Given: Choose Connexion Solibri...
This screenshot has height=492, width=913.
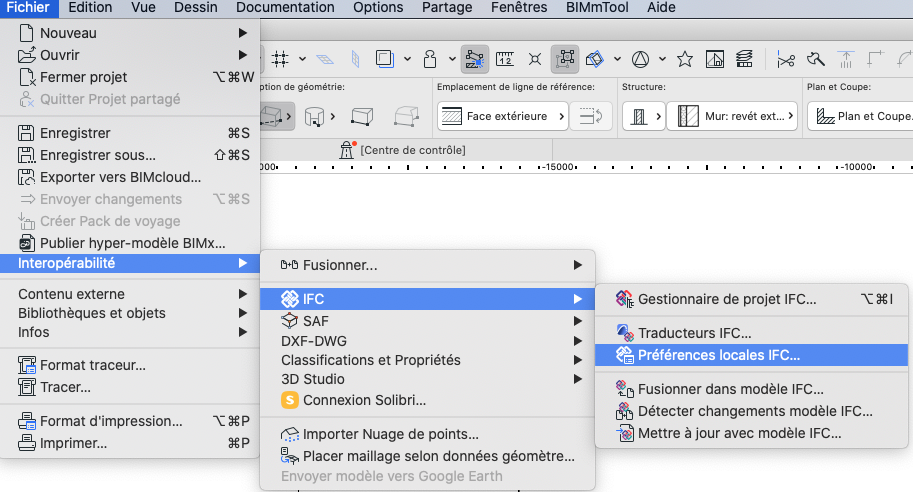Looking at the screenshot, I should pos(427,401).
